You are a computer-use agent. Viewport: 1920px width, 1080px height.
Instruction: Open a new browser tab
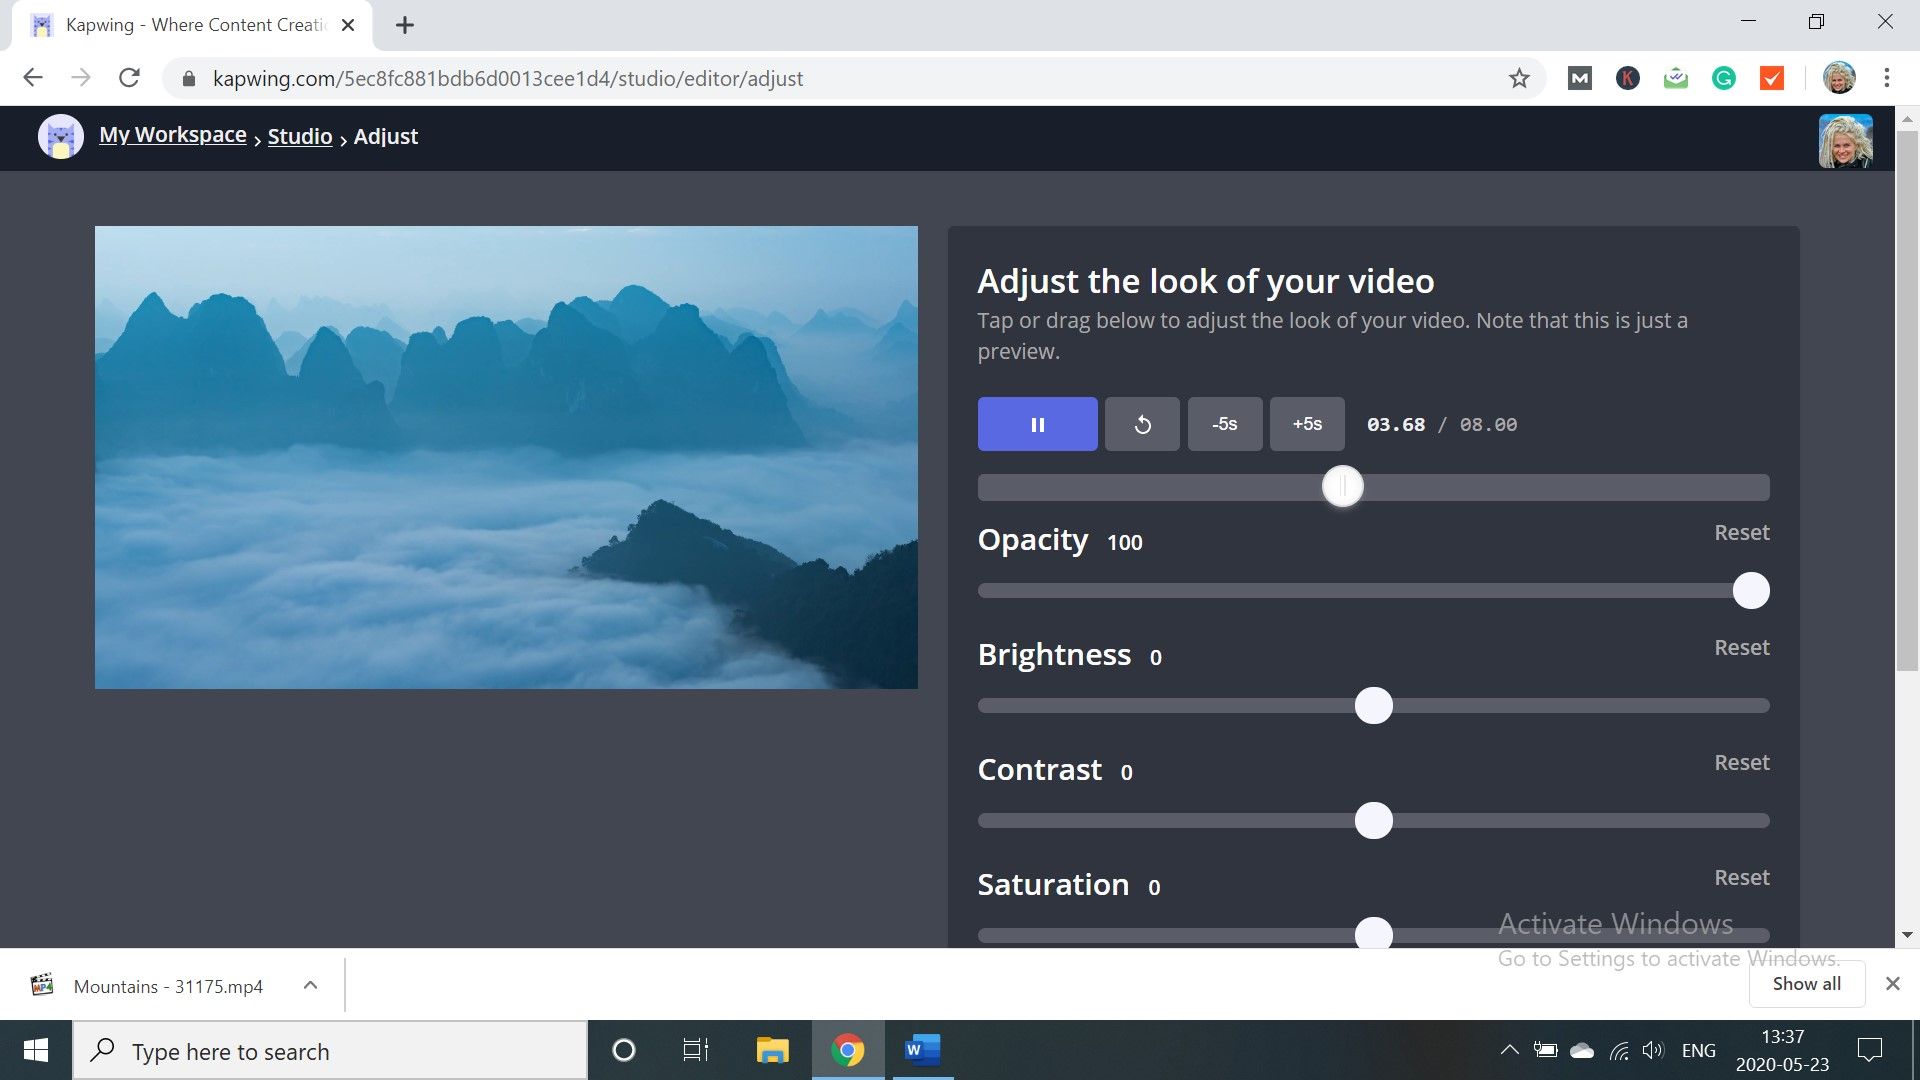coord(404,25)
